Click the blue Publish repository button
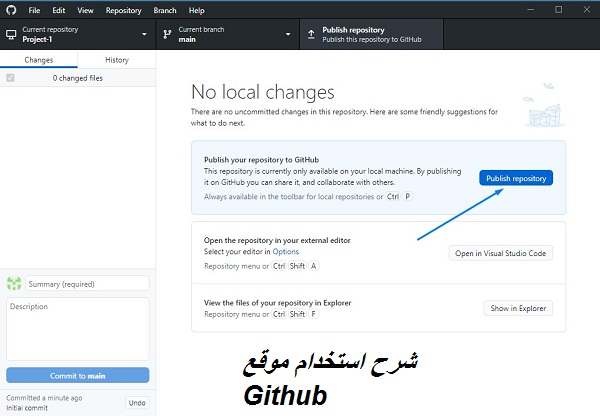Viewport: 600px width, 416px height. tap(516, 178)
